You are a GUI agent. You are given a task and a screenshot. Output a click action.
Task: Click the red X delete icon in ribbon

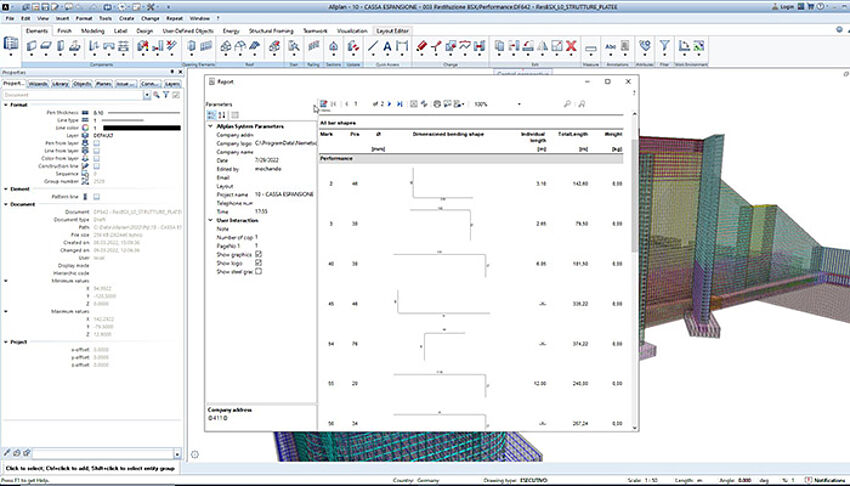pos(571,45)
